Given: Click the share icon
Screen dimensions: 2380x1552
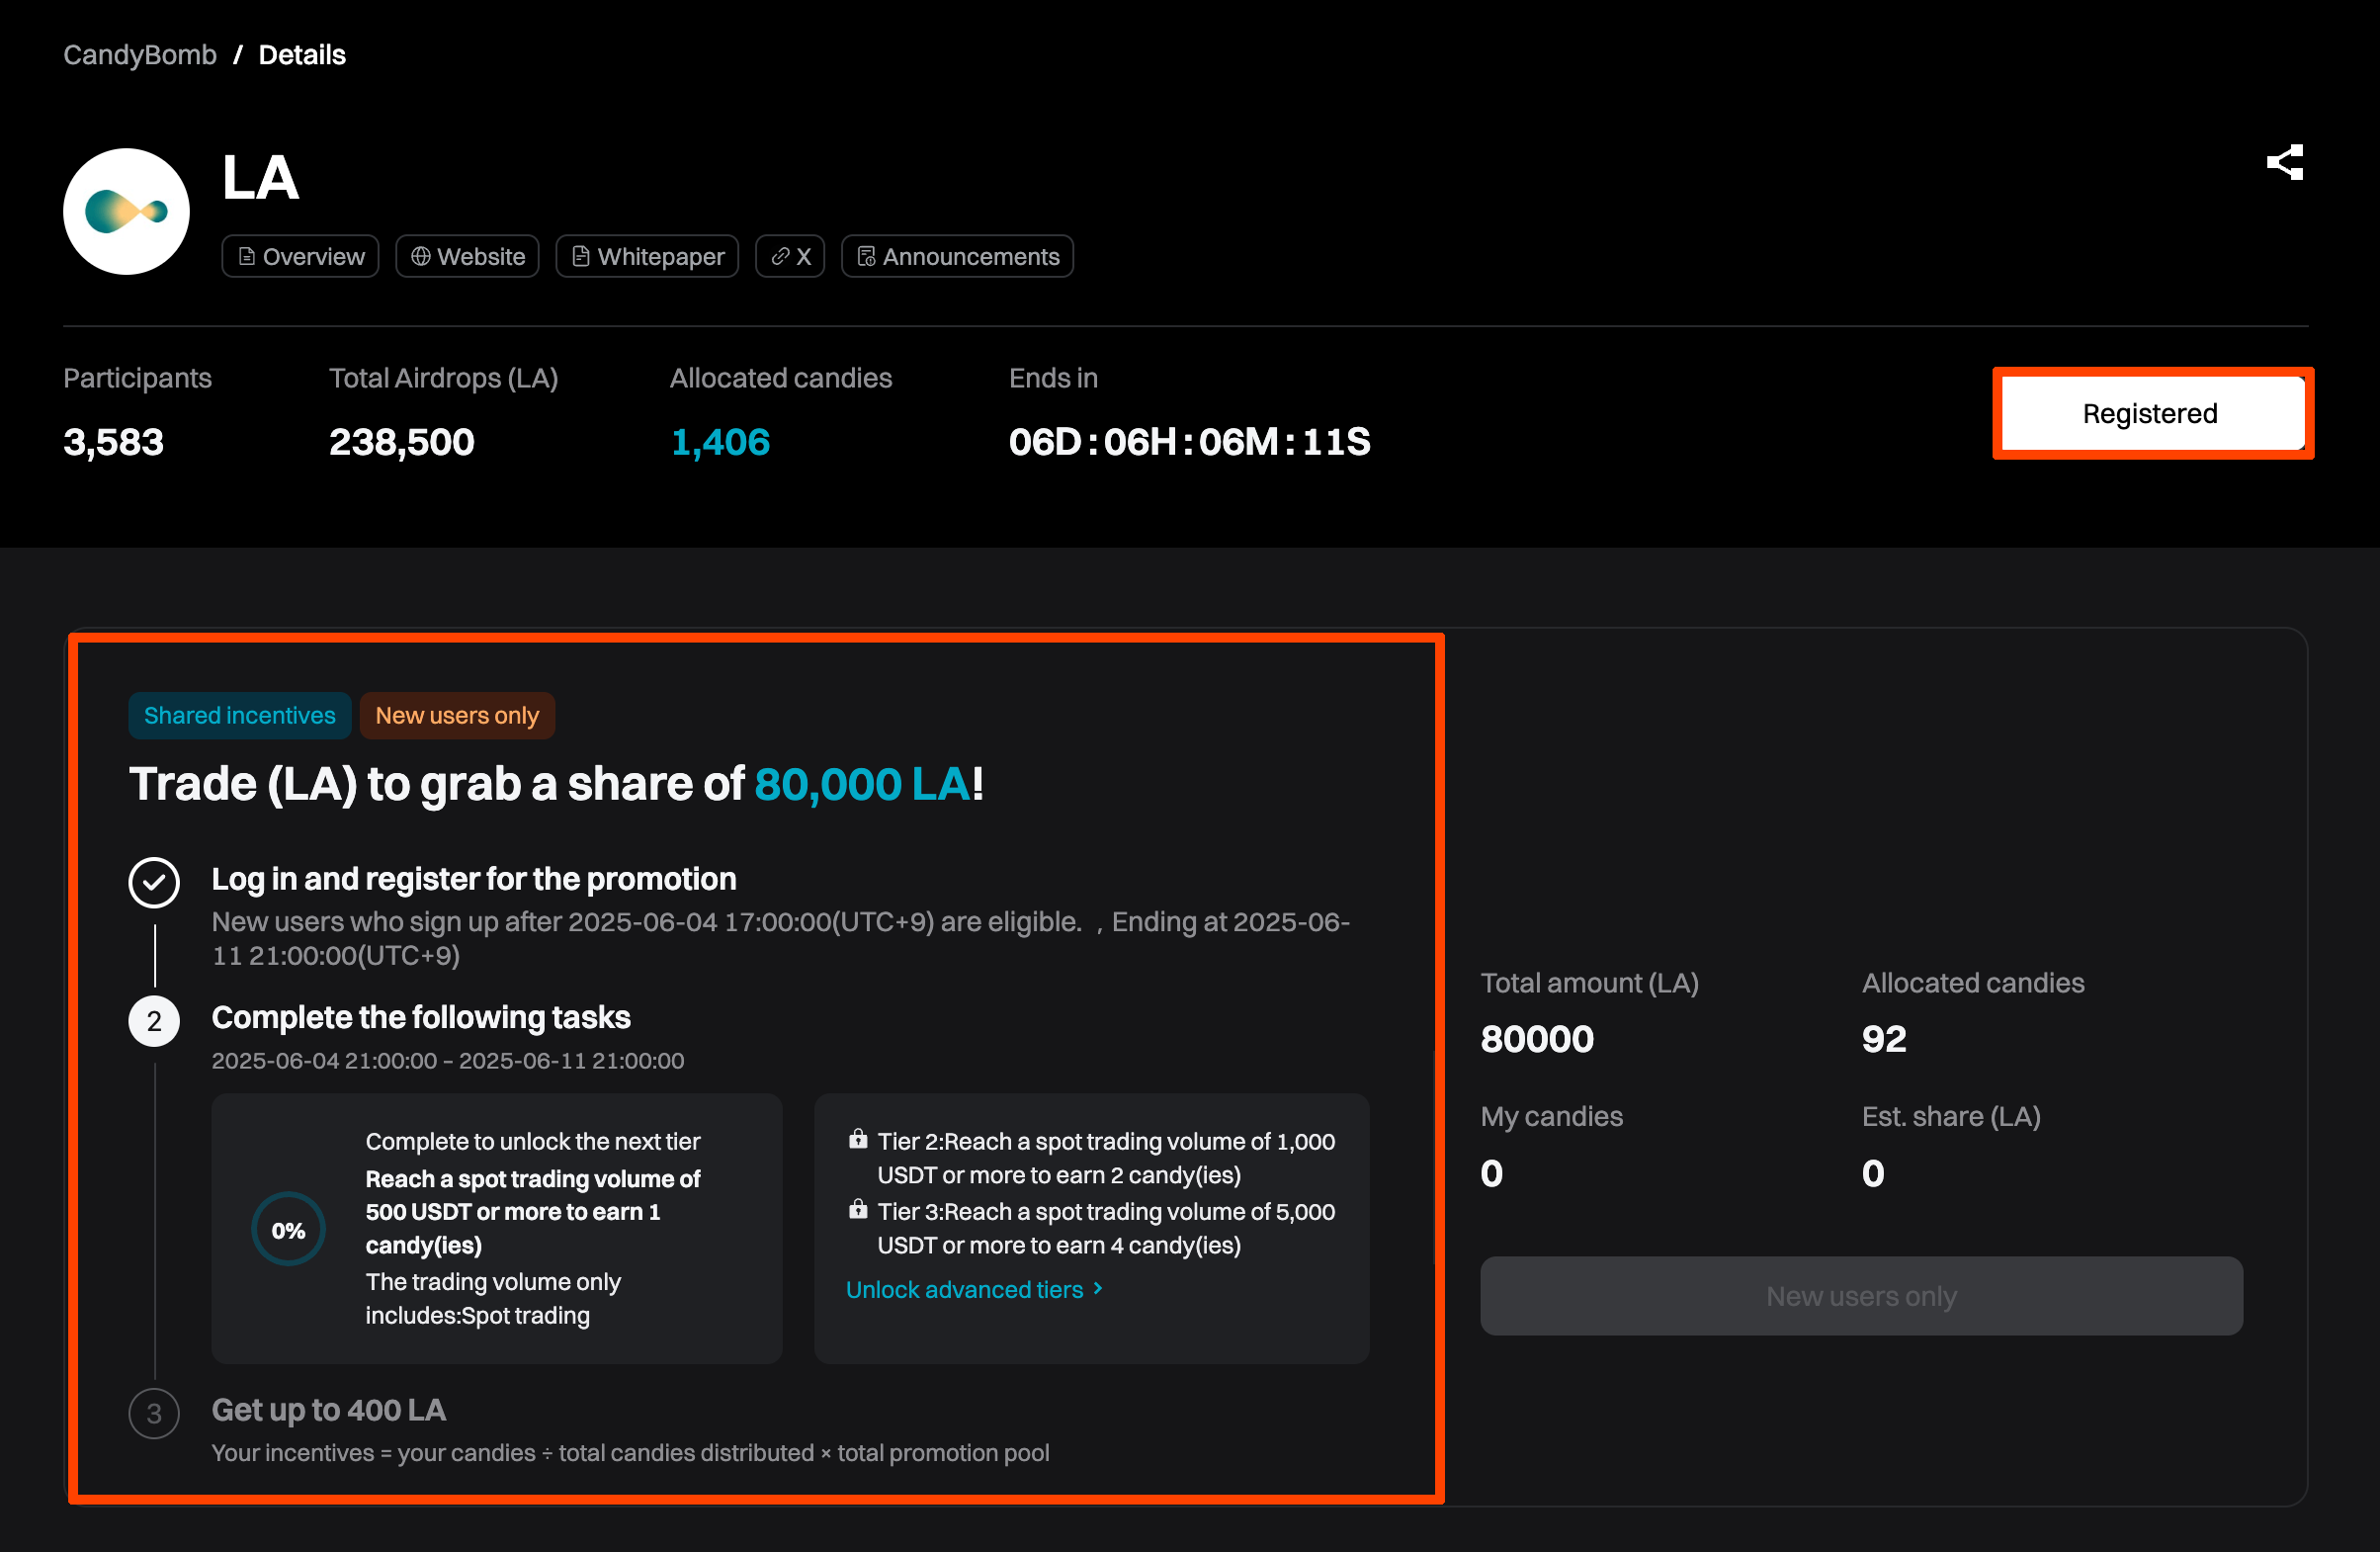Looking at the screenshot, I should pos(2284,162).
